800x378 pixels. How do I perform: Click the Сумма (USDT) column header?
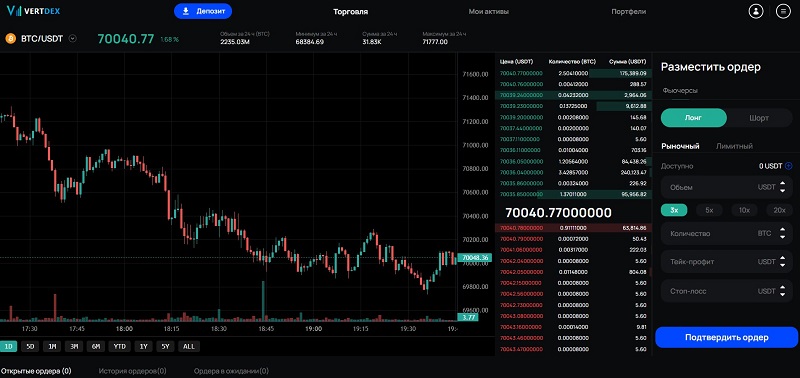(628, 62)
